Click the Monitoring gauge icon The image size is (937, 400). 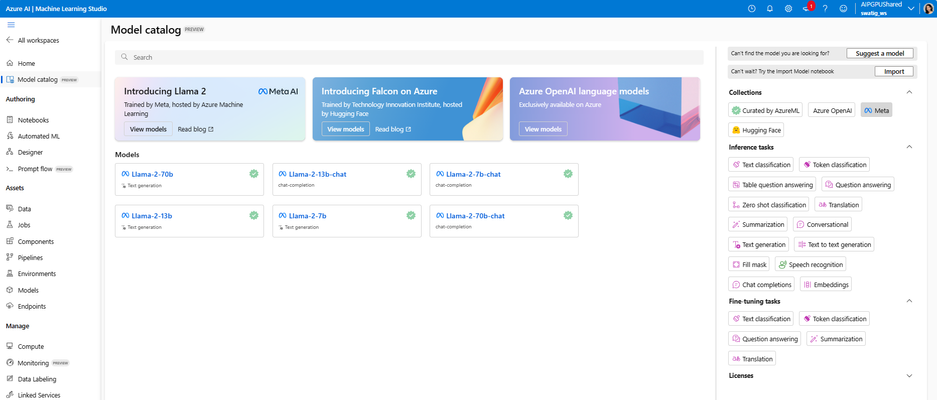point(10,362)
